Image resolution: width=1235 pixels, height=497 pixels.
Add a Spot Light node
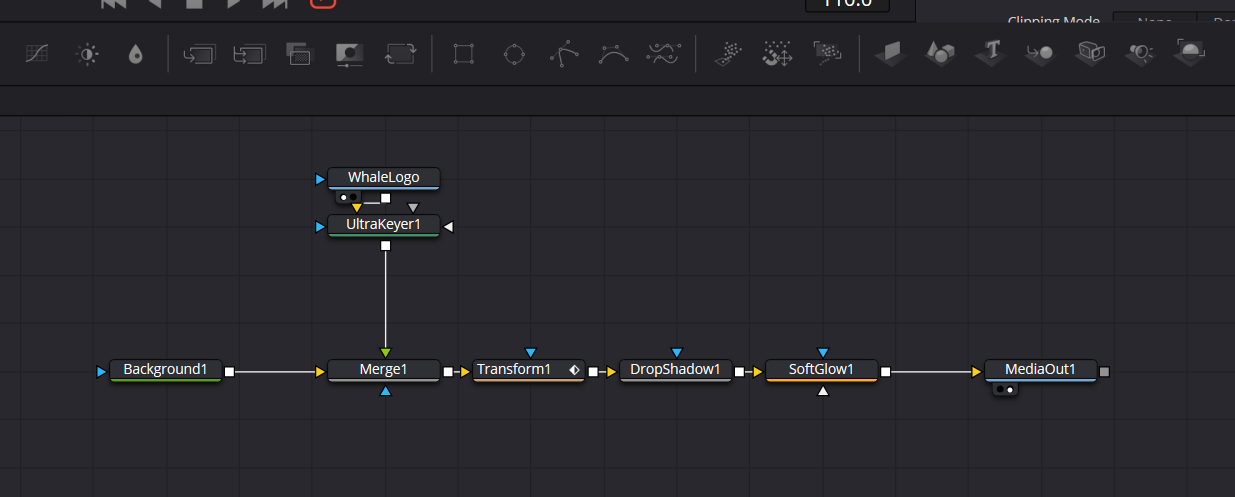tap(1140, 53)
